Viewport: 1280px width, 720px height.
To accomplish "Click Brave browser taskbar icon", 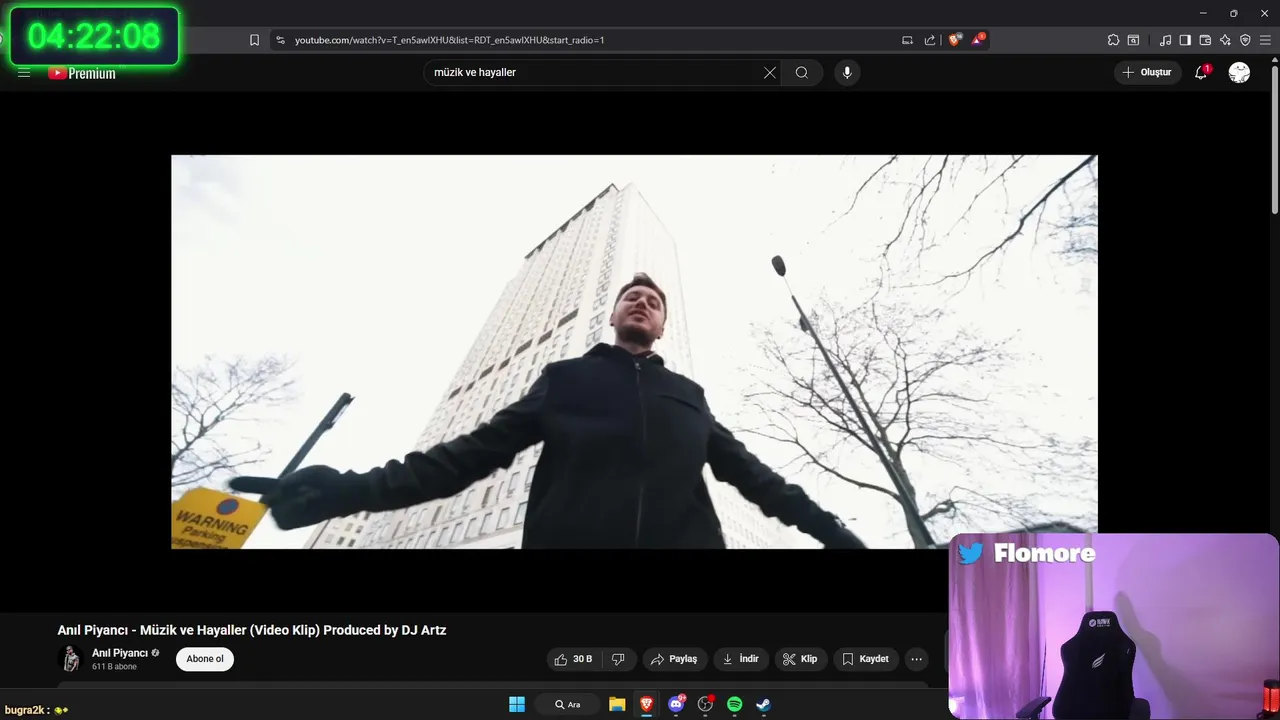I will (646, 704).
